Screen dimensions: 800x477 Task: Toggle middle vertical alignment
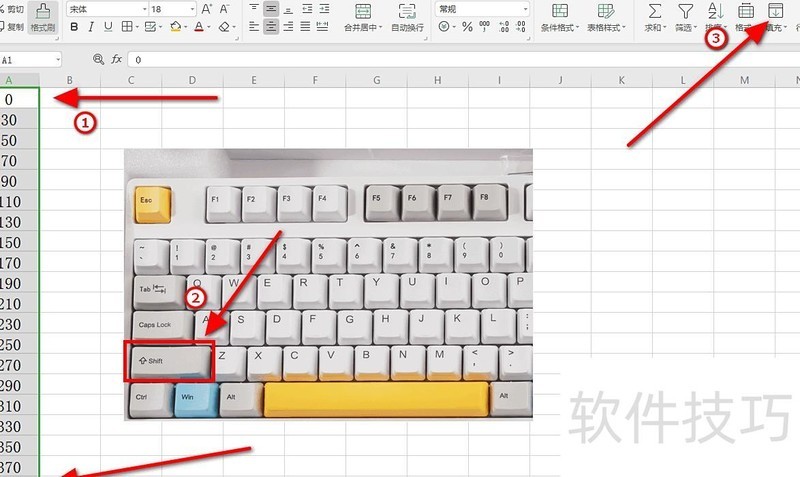[x=271, y=9]
